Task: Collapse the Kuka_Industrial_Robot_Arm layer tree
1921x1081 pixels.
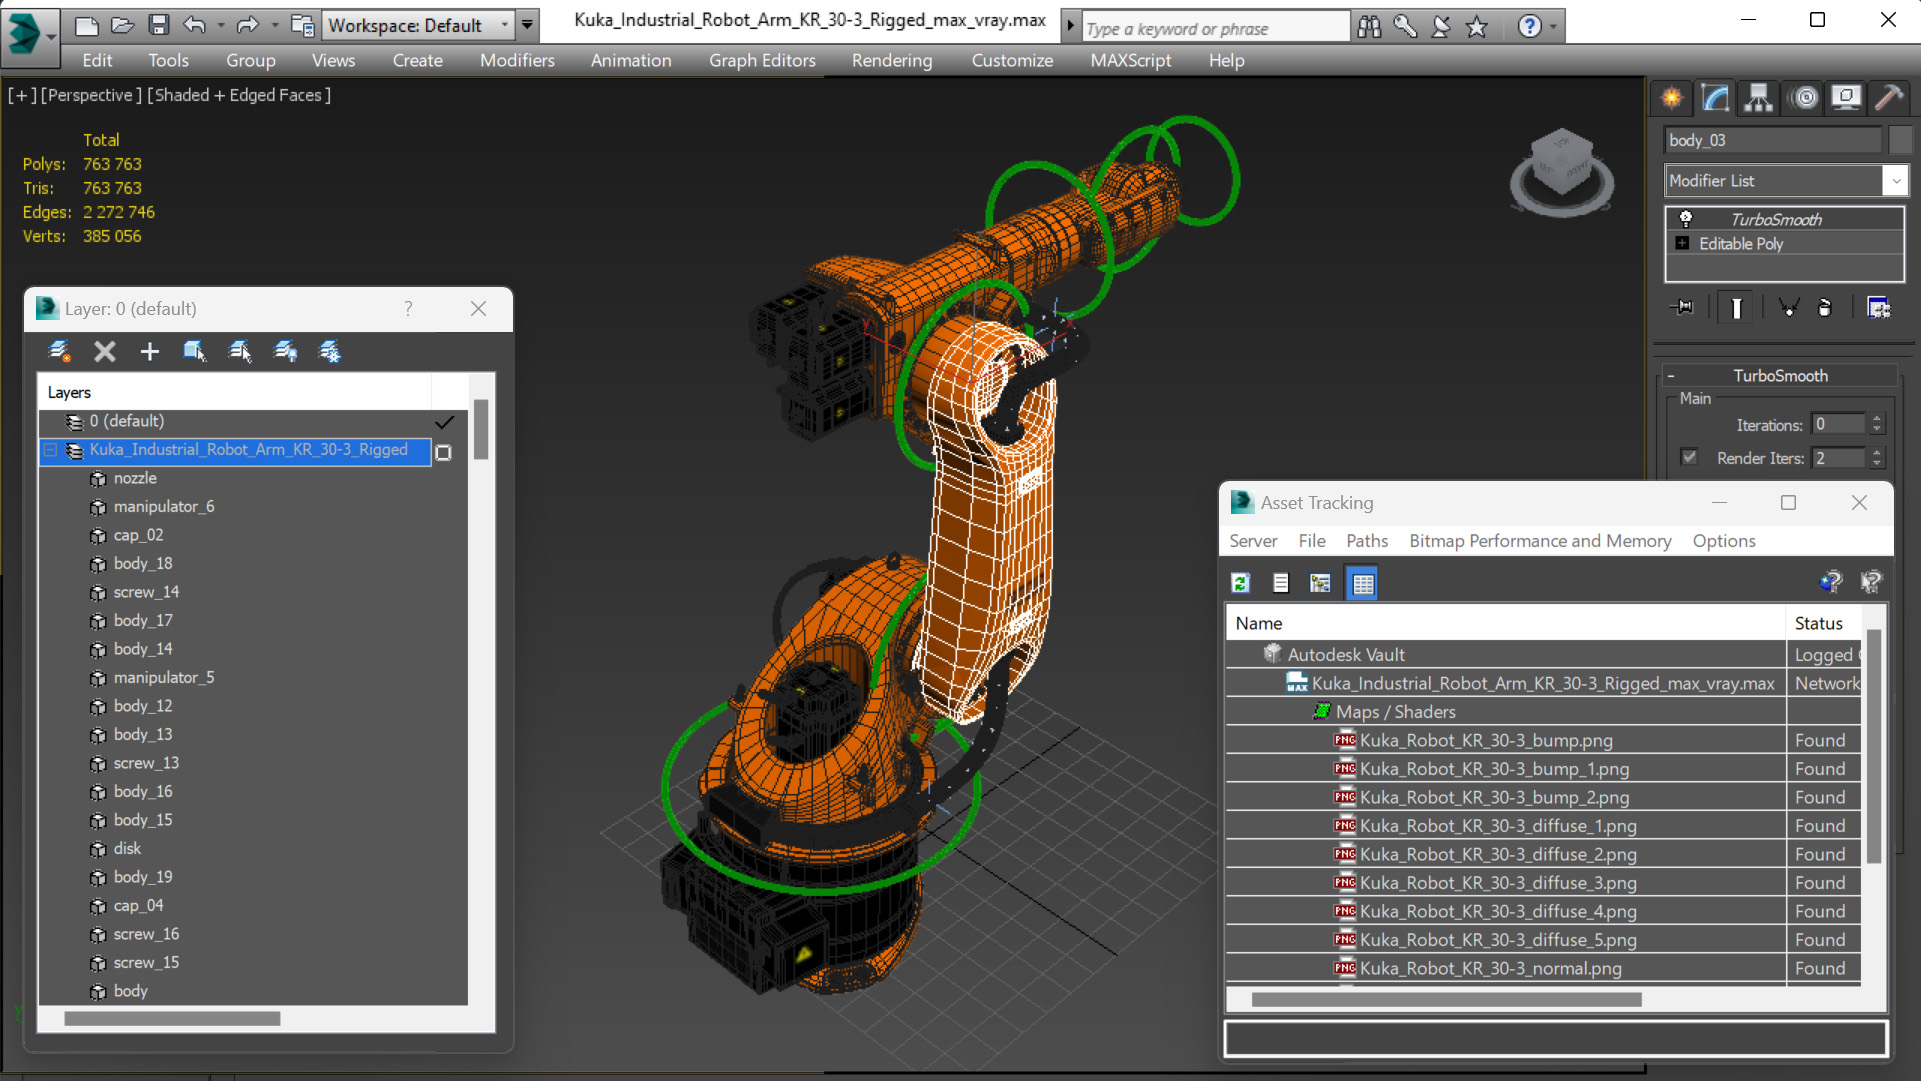Action: point(50,450)
